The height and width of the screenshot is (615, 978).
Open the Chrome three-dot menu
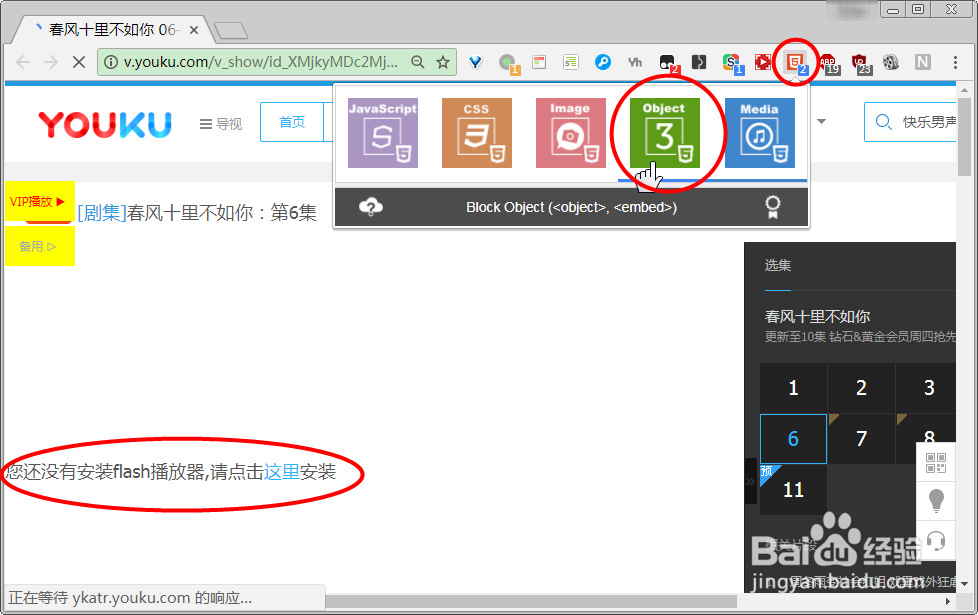click(x=955, y=62)
